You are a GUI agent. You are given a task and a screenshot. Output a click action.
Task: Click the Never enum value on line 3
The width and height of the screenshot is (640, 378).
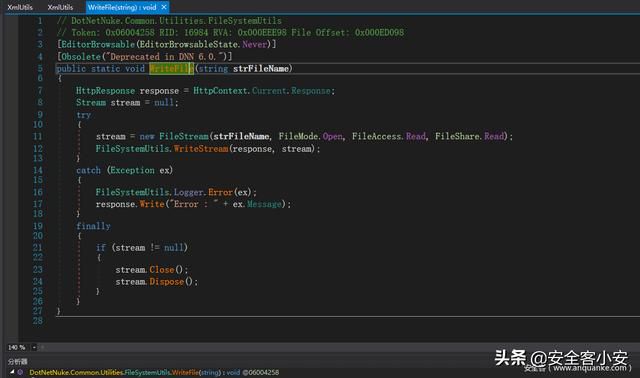pyautogui.click(x=255, y=44)
